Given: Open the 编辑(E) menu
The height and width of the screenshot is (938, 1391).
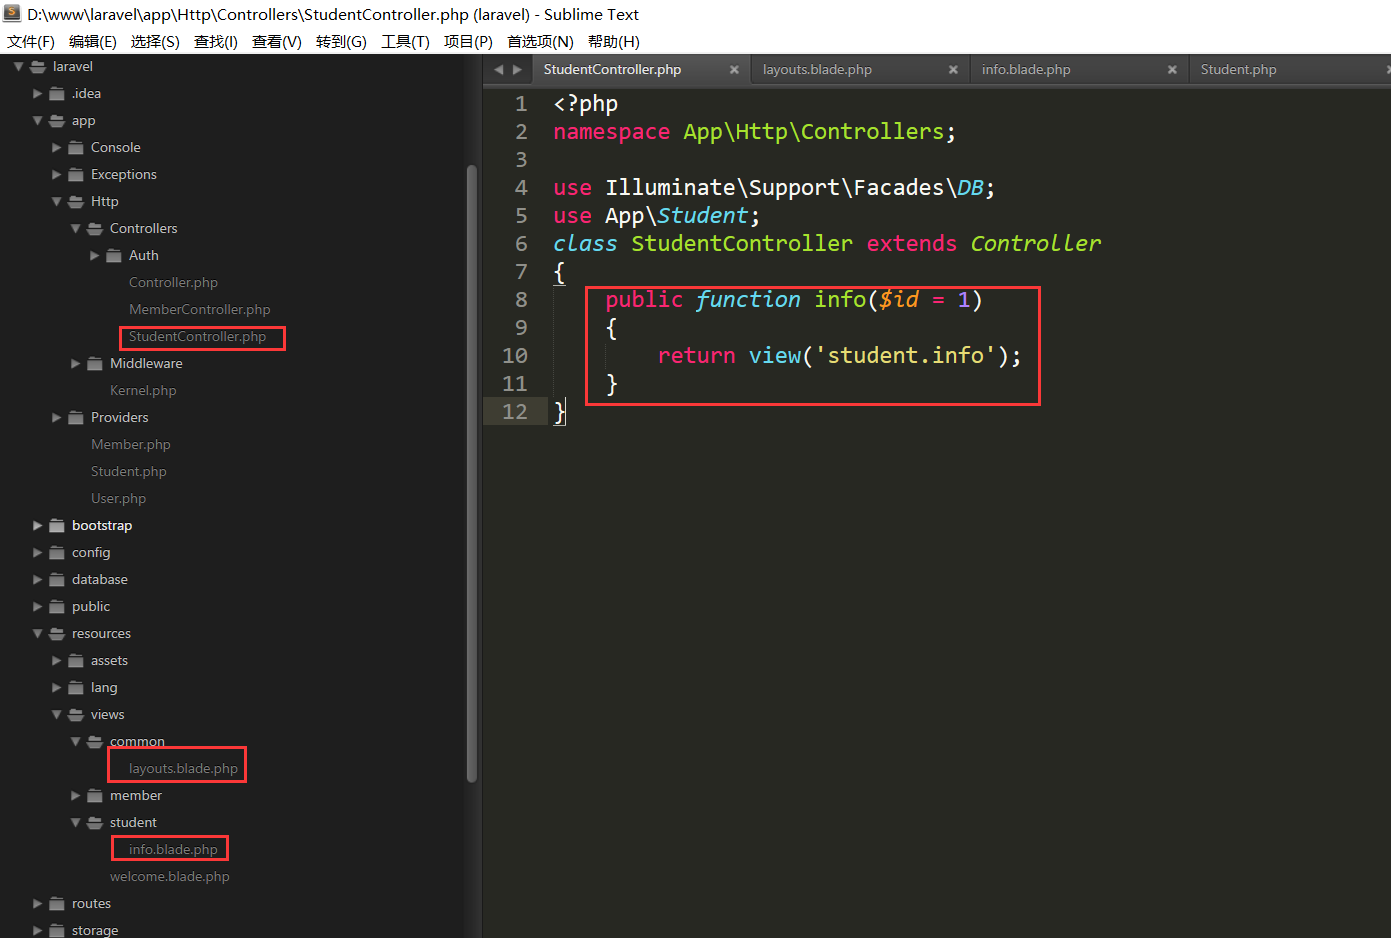Looking at the screenshot, I should tap(93, 41).
